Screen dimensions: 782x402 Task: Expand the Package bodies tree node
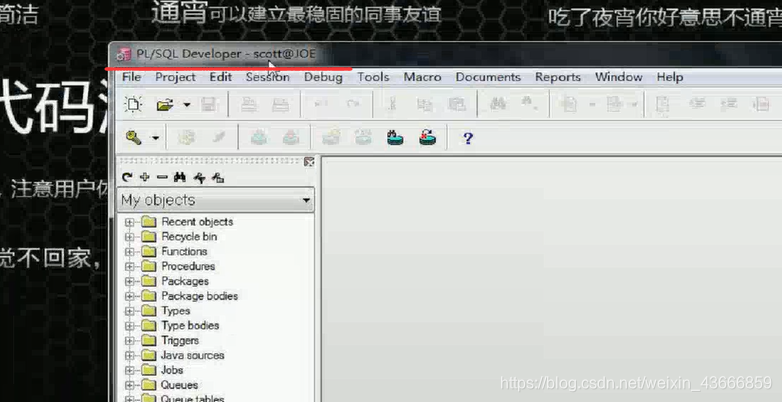pos(130,297)
